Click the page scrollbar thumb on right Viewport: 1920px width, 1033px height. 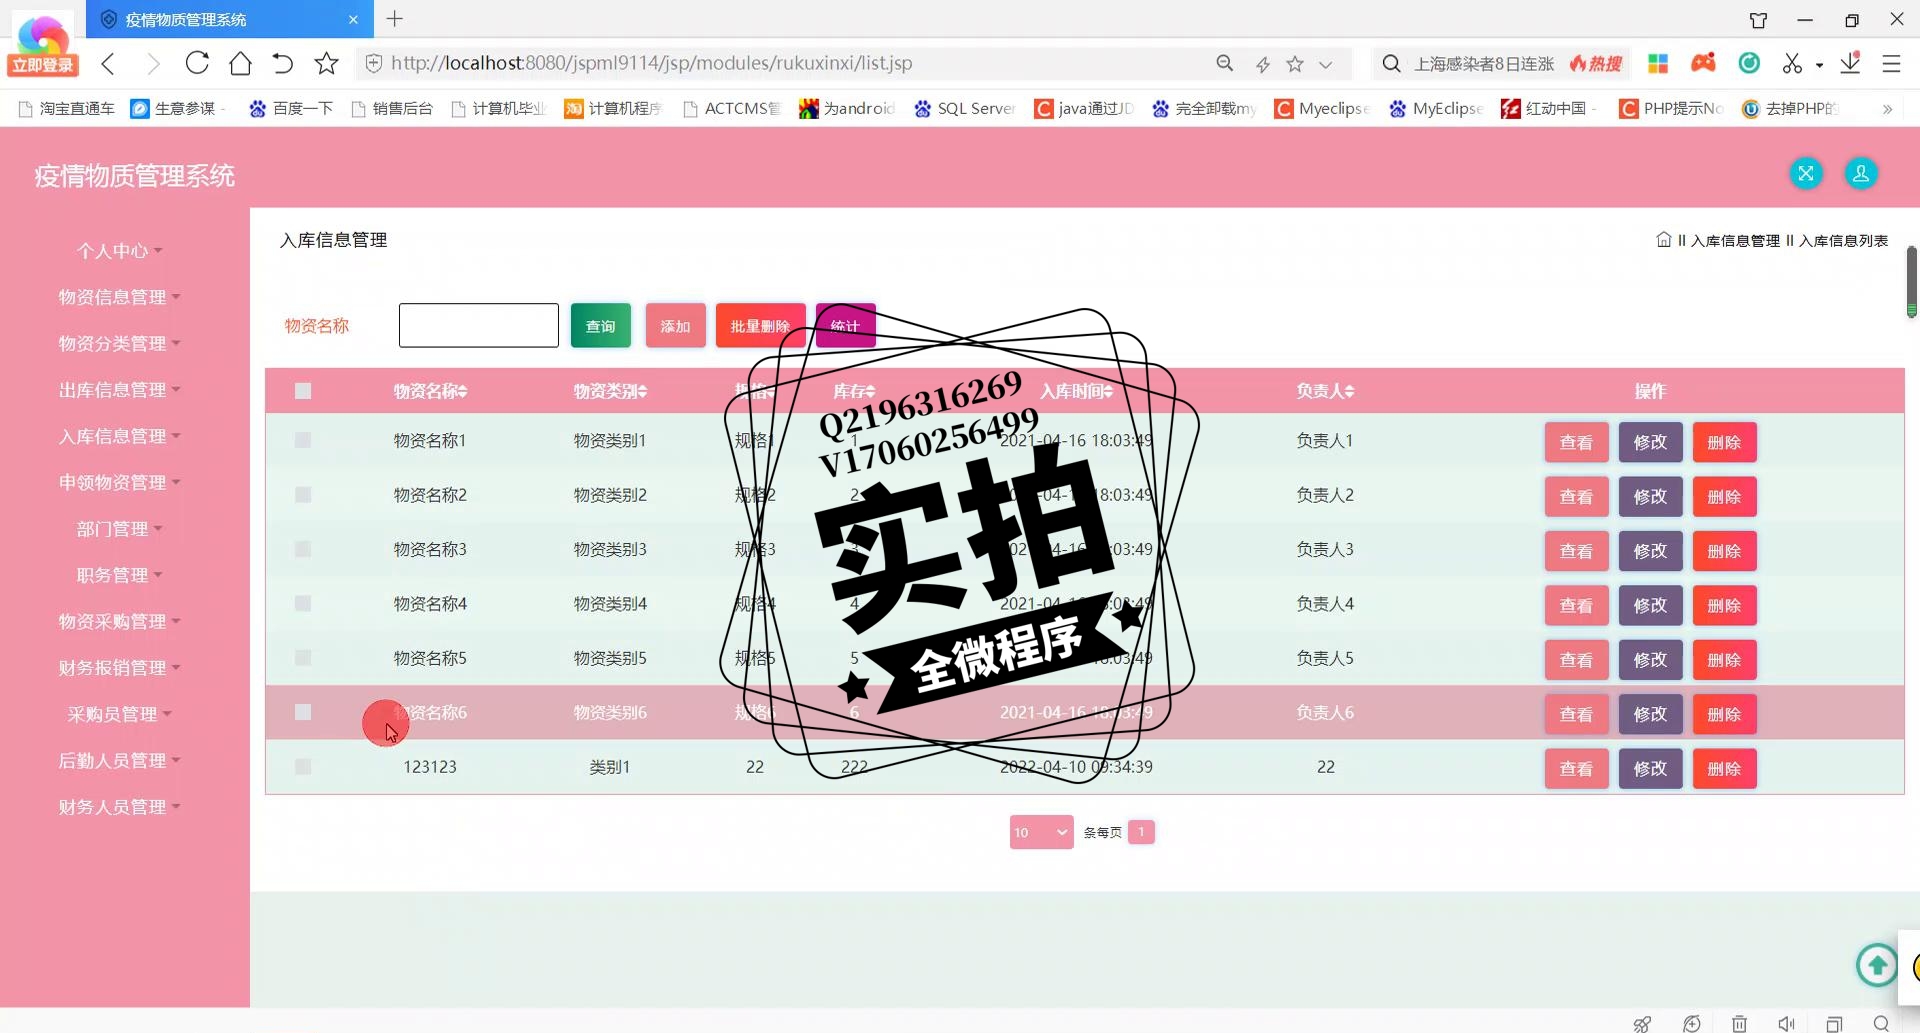pos(1911,281)
